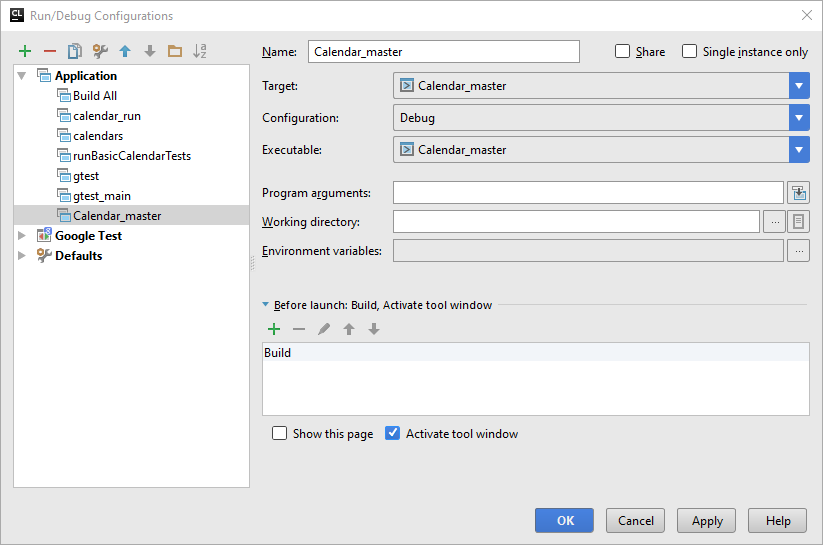This screenshot has width=823, height=545.
Task: Browse for the working directory
Action: click(774, 222)
